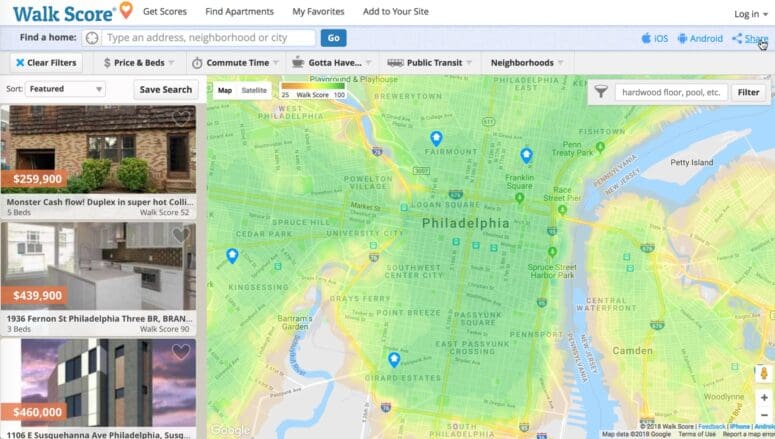775x439 pixels.
Task: Click the Filter button
Action: [x=748, y=92]
